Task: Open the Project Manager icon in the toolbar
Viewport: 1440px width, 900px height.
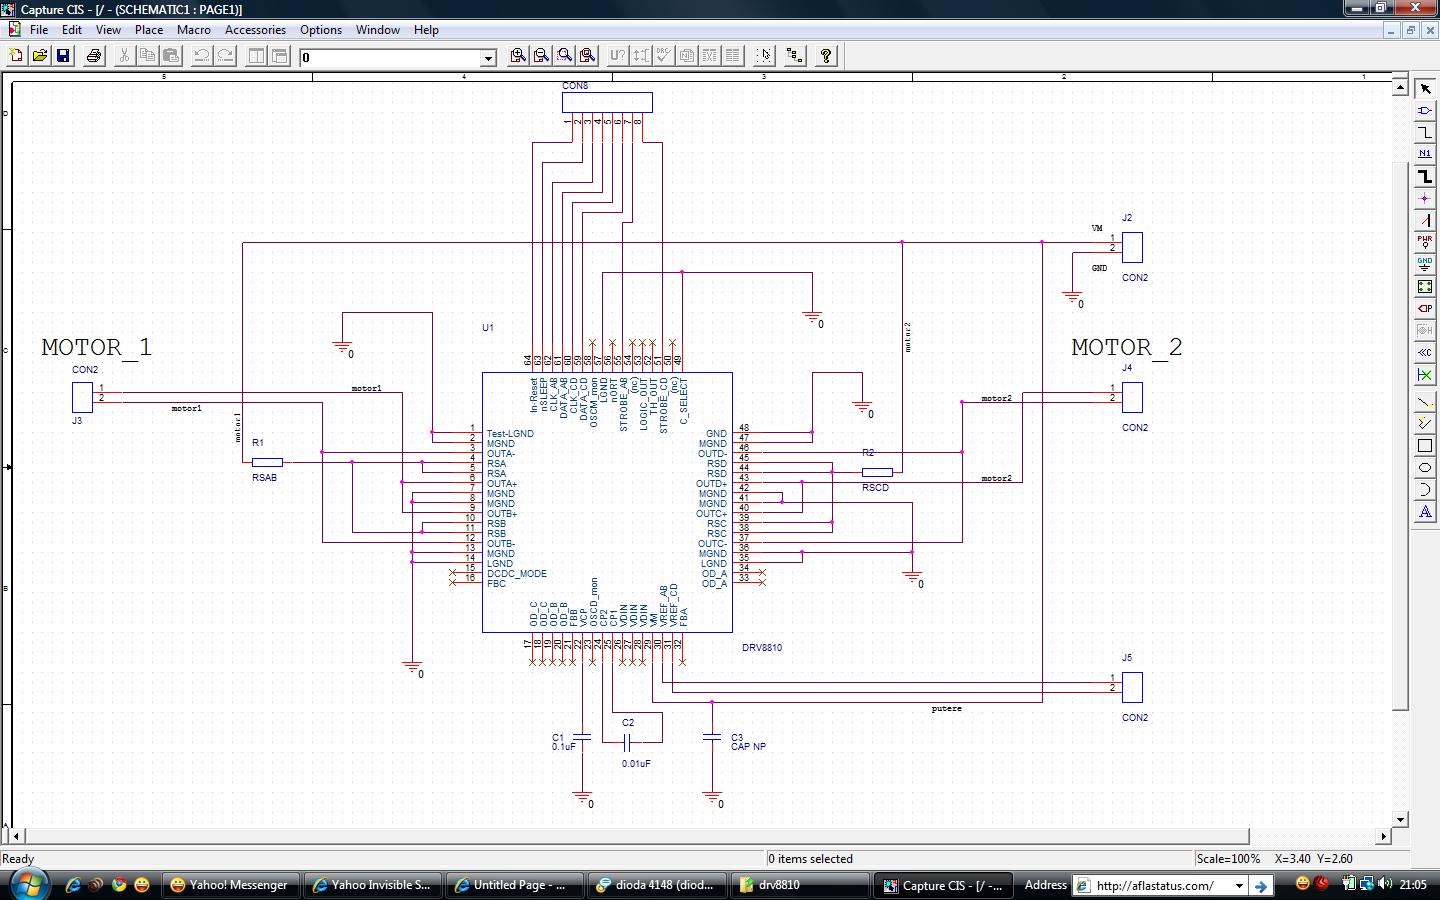Action: pyautogui.click(x=795, y=56)
